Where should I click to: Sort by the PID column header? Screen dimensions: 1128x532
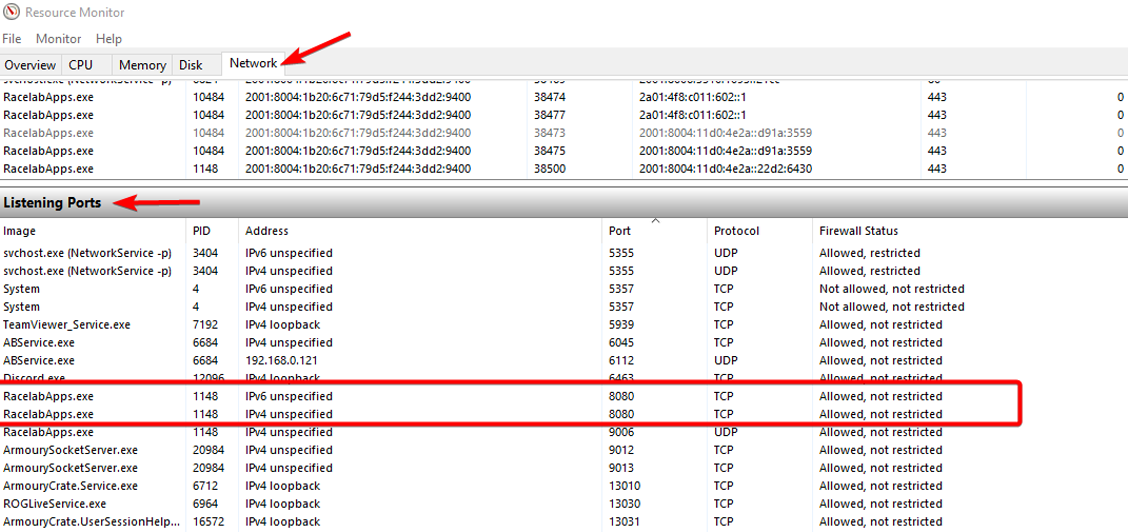pyautogui.click(x=202, y=231)
